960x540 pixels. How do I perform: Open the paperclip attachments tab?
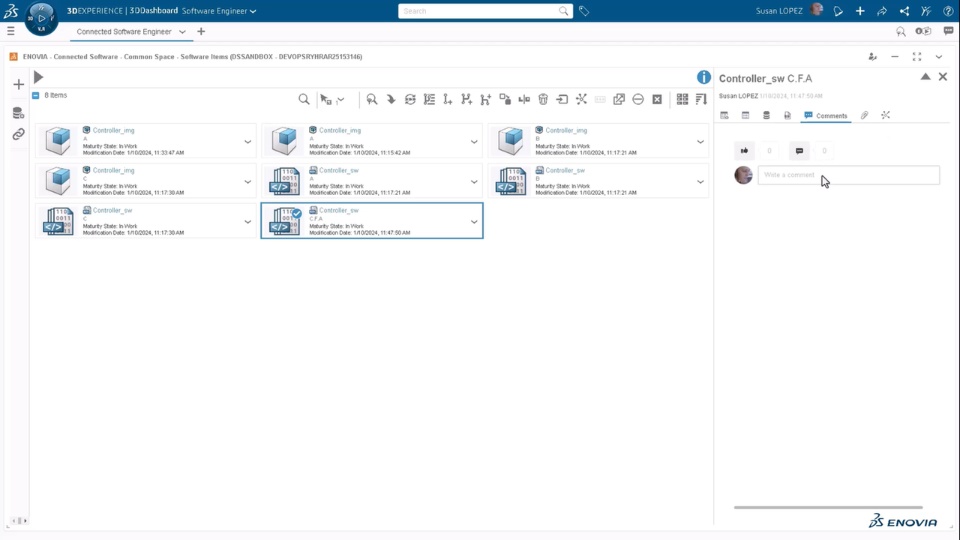click(864, 115)
